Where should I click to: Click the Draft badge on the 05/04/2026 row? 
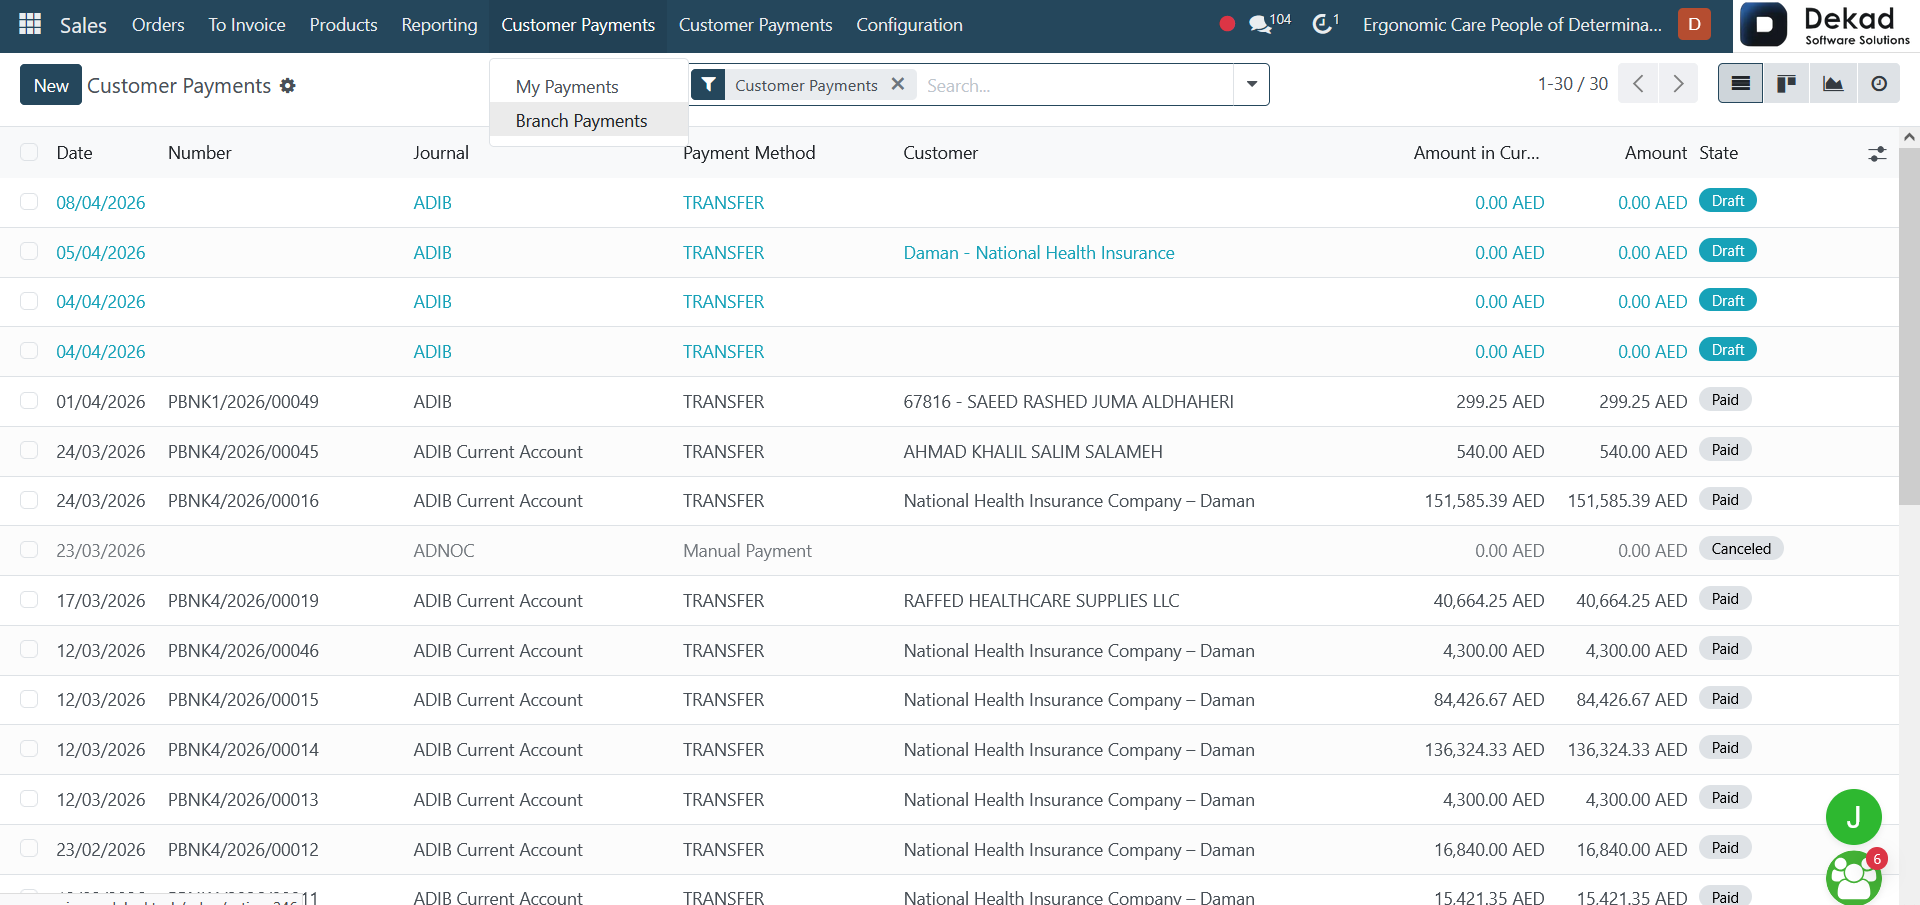pos(1727,251)
